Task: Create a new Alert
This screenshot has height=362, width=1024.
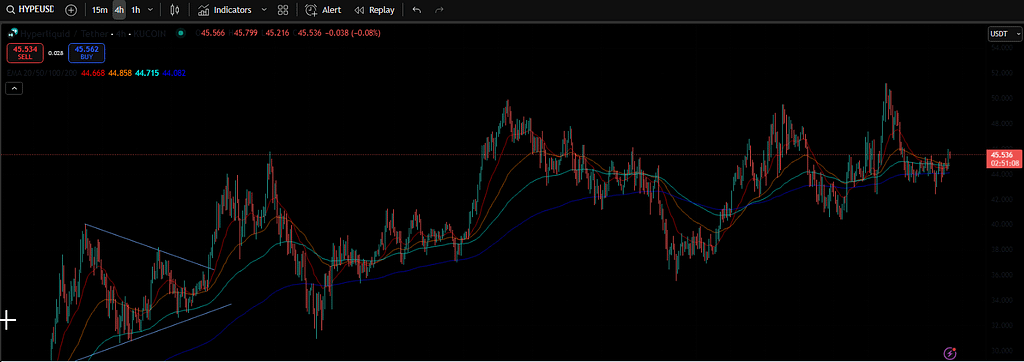Action: coord(323,10)
